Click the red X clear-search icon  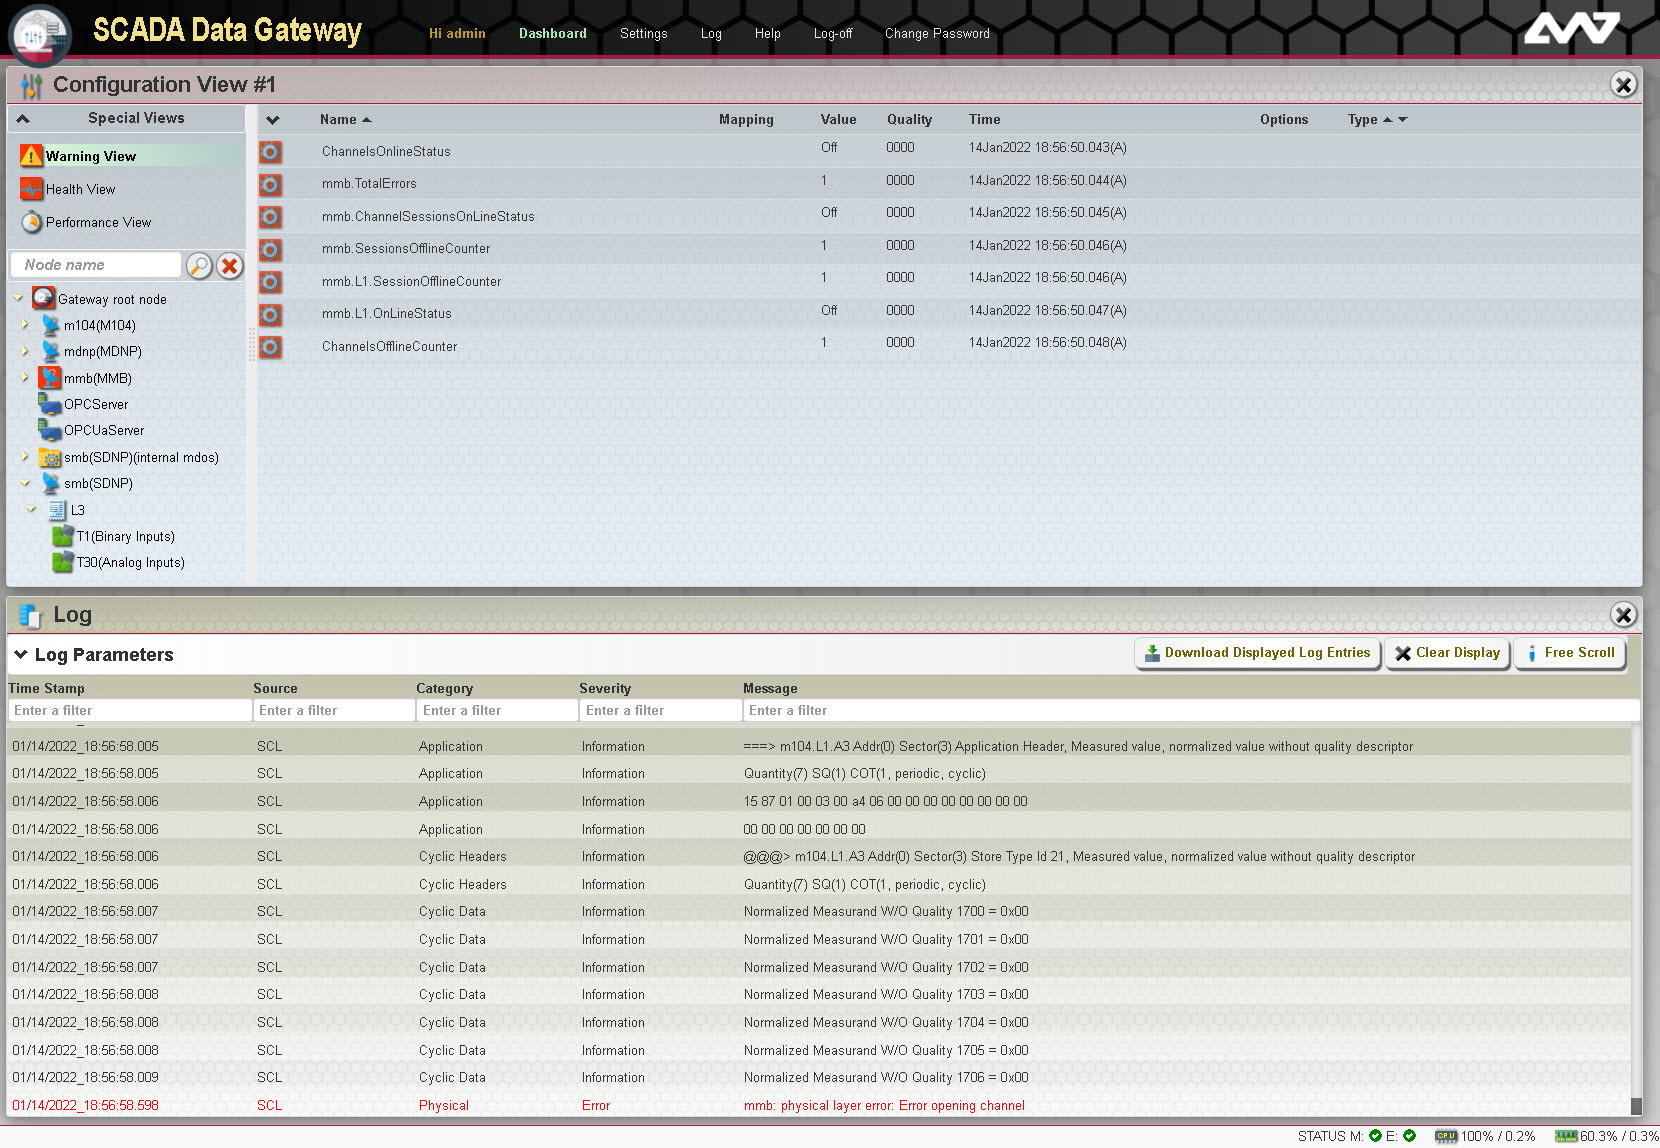tap(230, 265)
